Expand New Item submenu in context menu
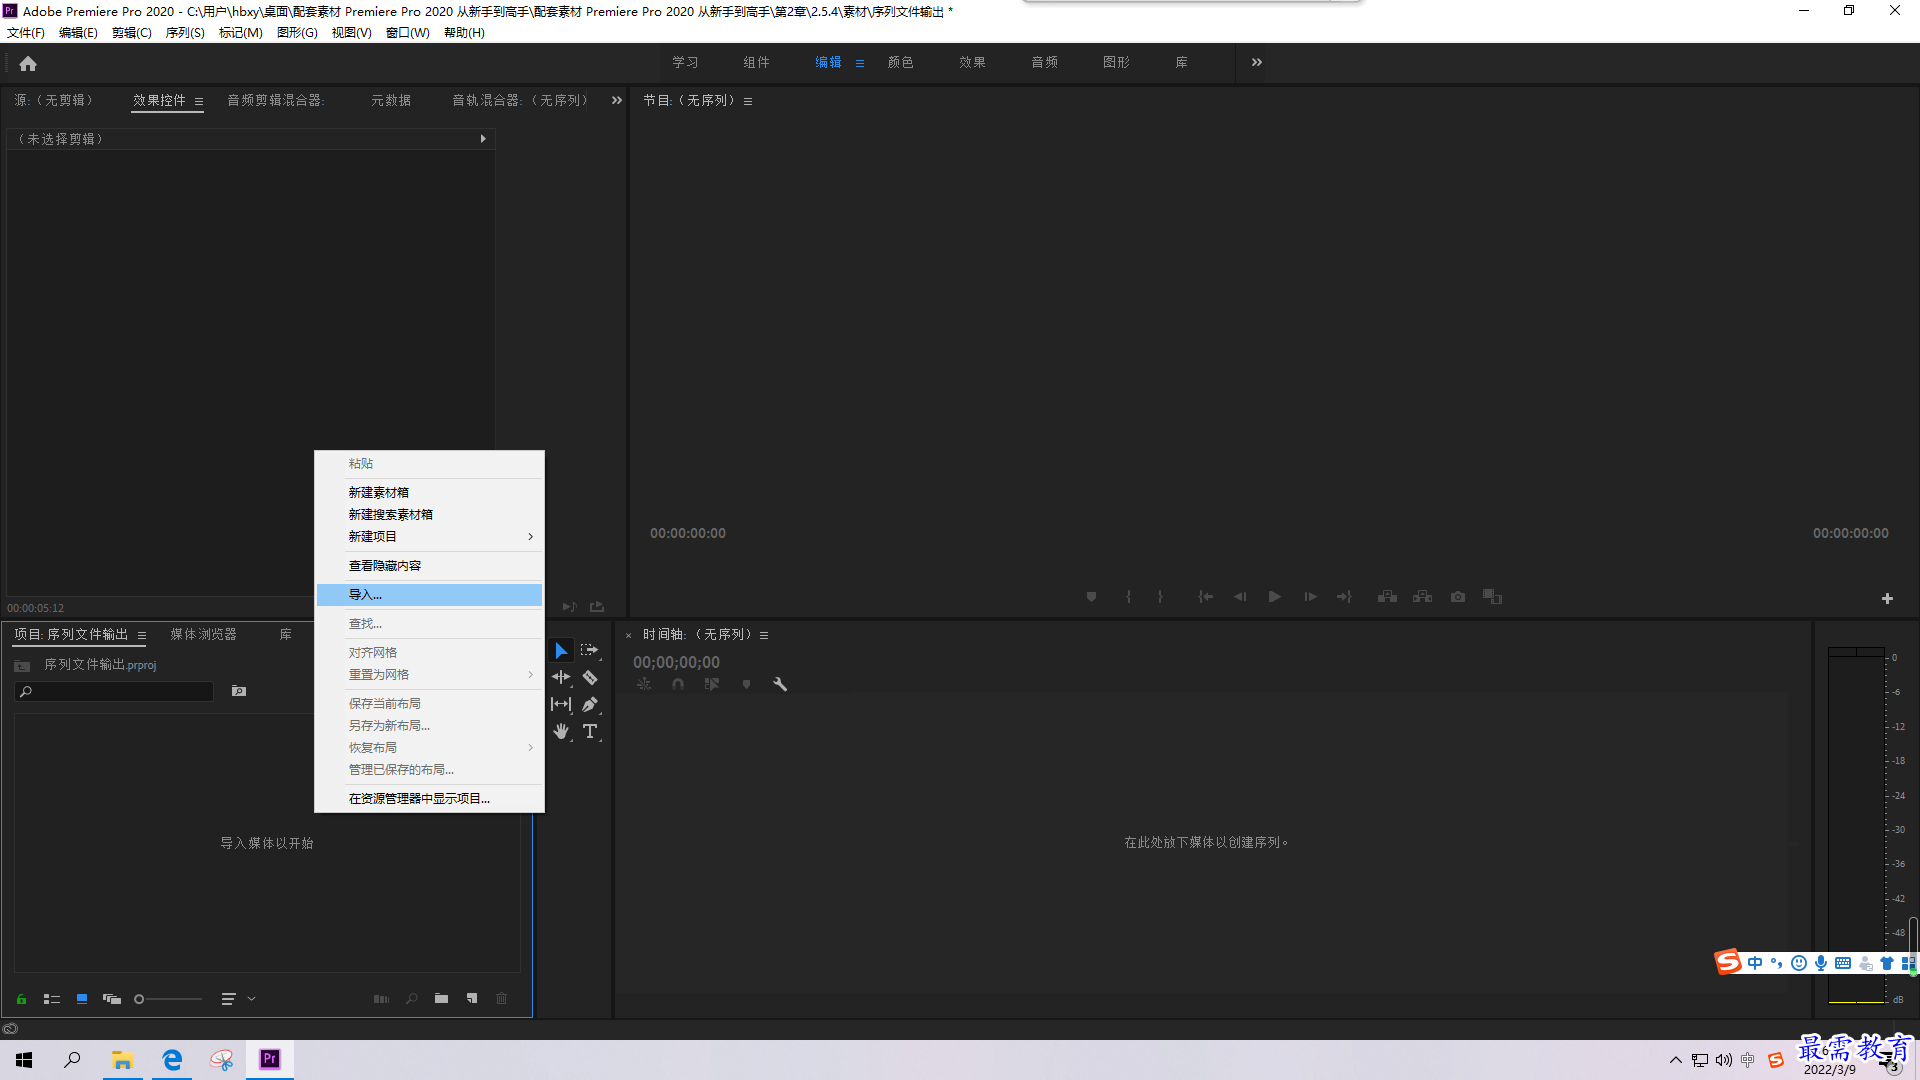Image resolution: width=1920 pixels, height=1080 pixels. pos(530,537)
